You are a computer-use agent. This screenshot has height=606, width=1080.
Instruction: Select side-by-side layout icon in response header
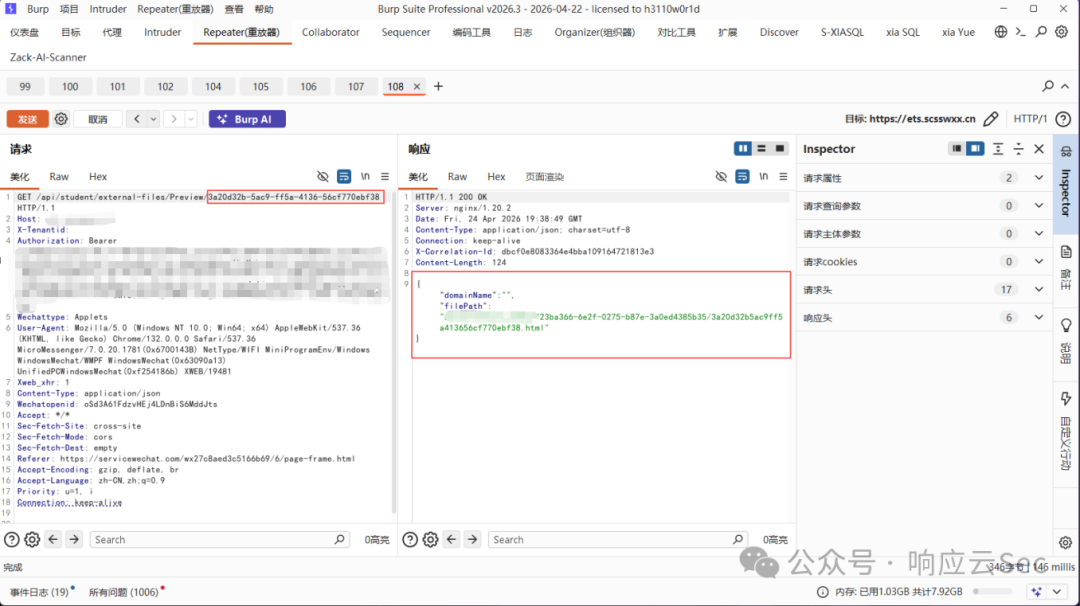pyautogui.click(x=742, y=149)
